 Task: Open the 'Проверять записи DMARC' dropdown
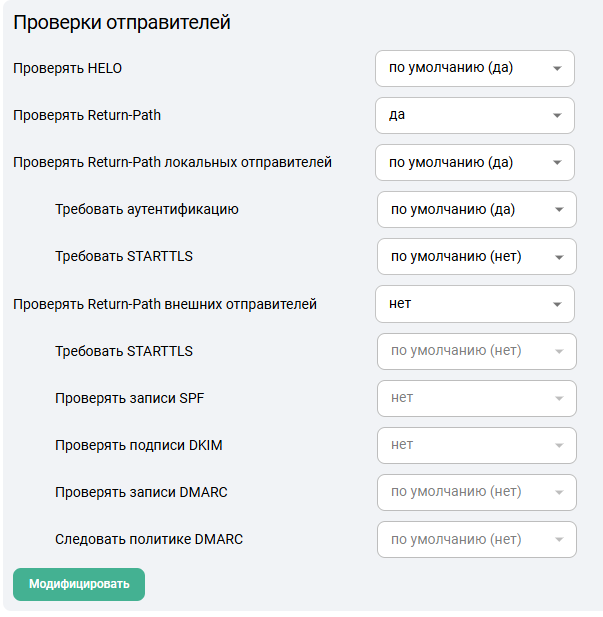click(x=477, y=492)
